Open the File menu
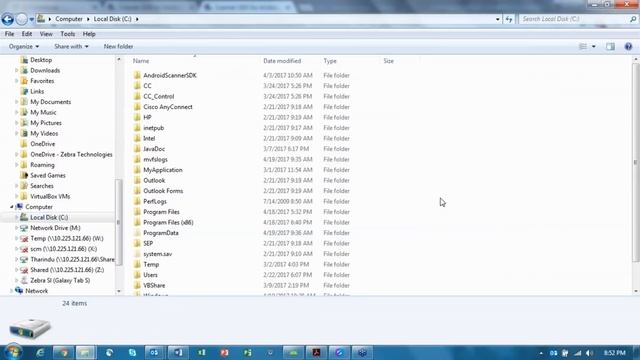640x360 pixels. click(9, 34)
